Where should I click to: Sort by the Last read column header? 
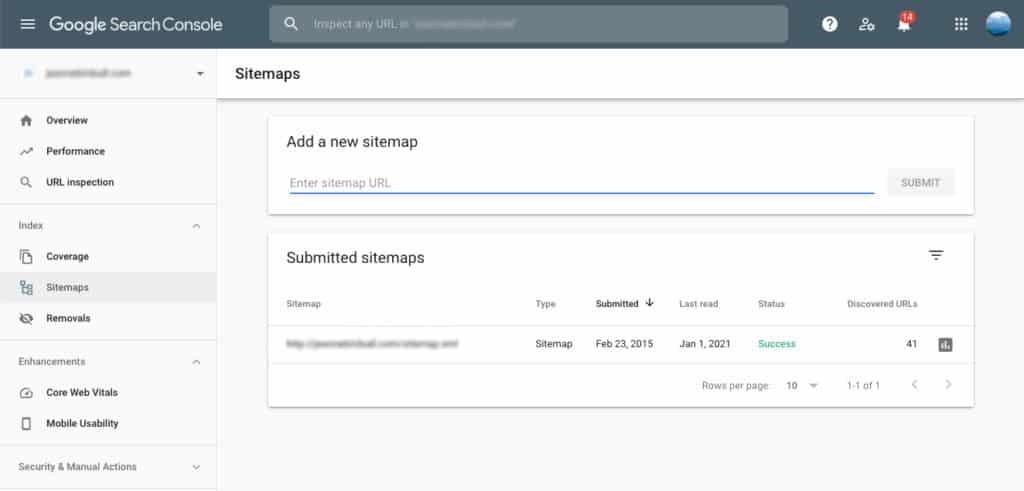tap(699, 304)
